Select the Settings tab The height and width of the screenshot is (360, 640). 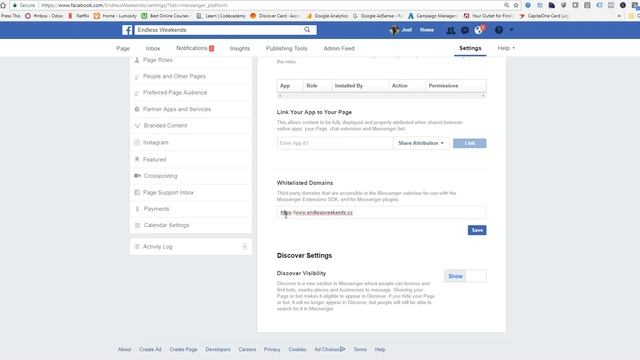(470, 48)
